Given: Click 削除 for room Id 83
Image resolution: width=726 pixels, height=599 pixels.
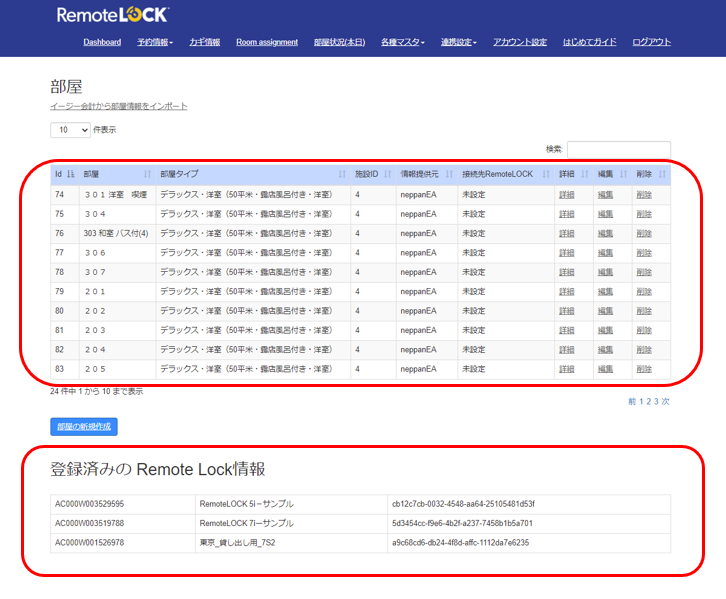Looking at the screenshot, I should [x=644, y=369].
